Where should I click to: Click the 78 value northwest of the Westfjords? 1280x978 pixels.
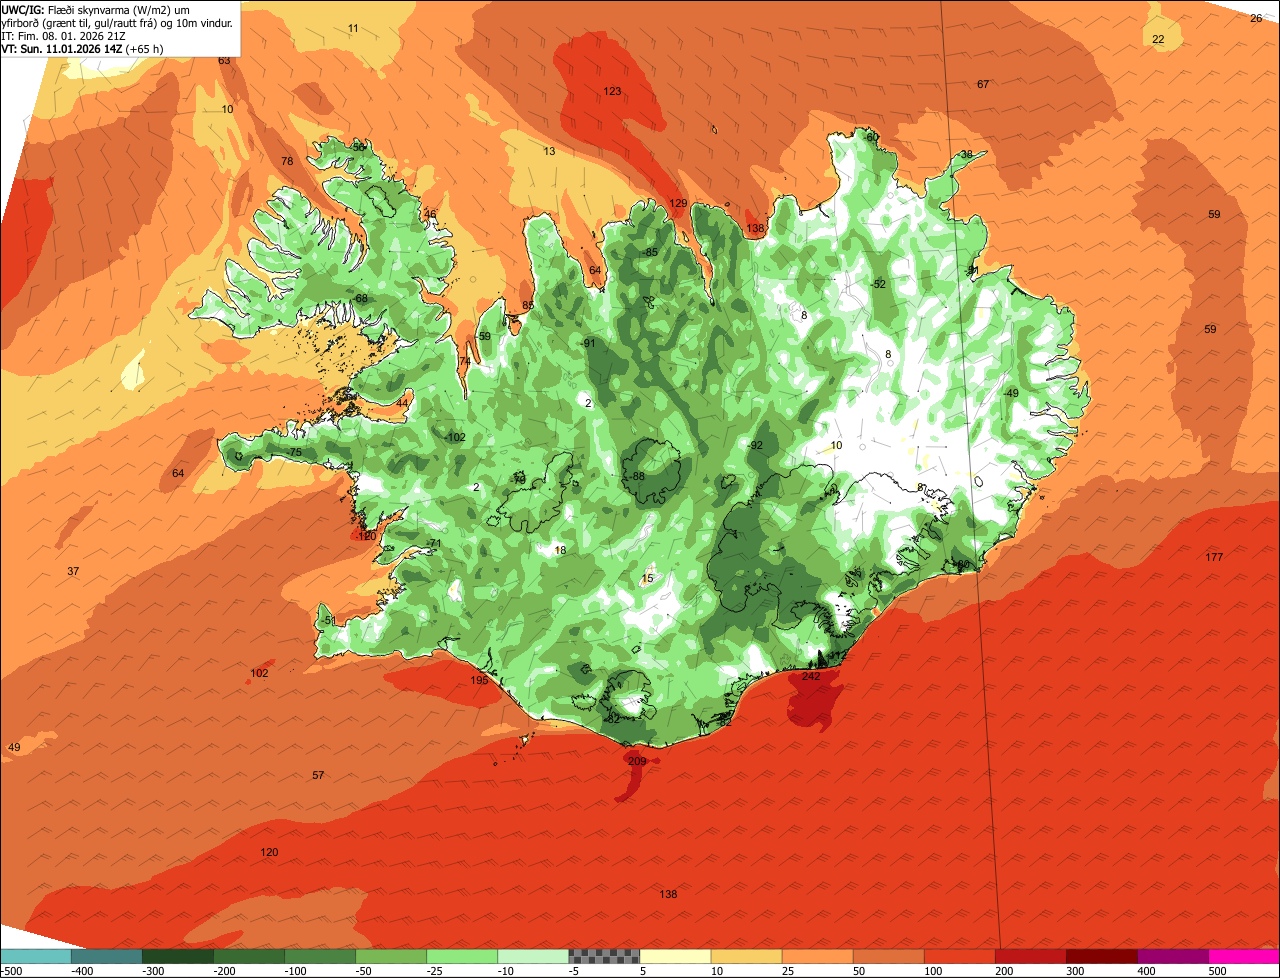click(287, 161)
